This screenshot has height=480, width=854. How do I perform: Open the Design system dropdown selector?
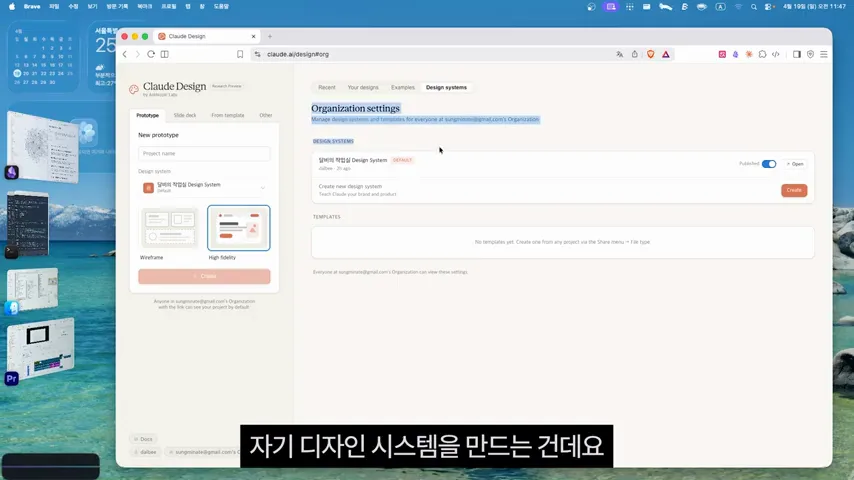coord(204,187)
